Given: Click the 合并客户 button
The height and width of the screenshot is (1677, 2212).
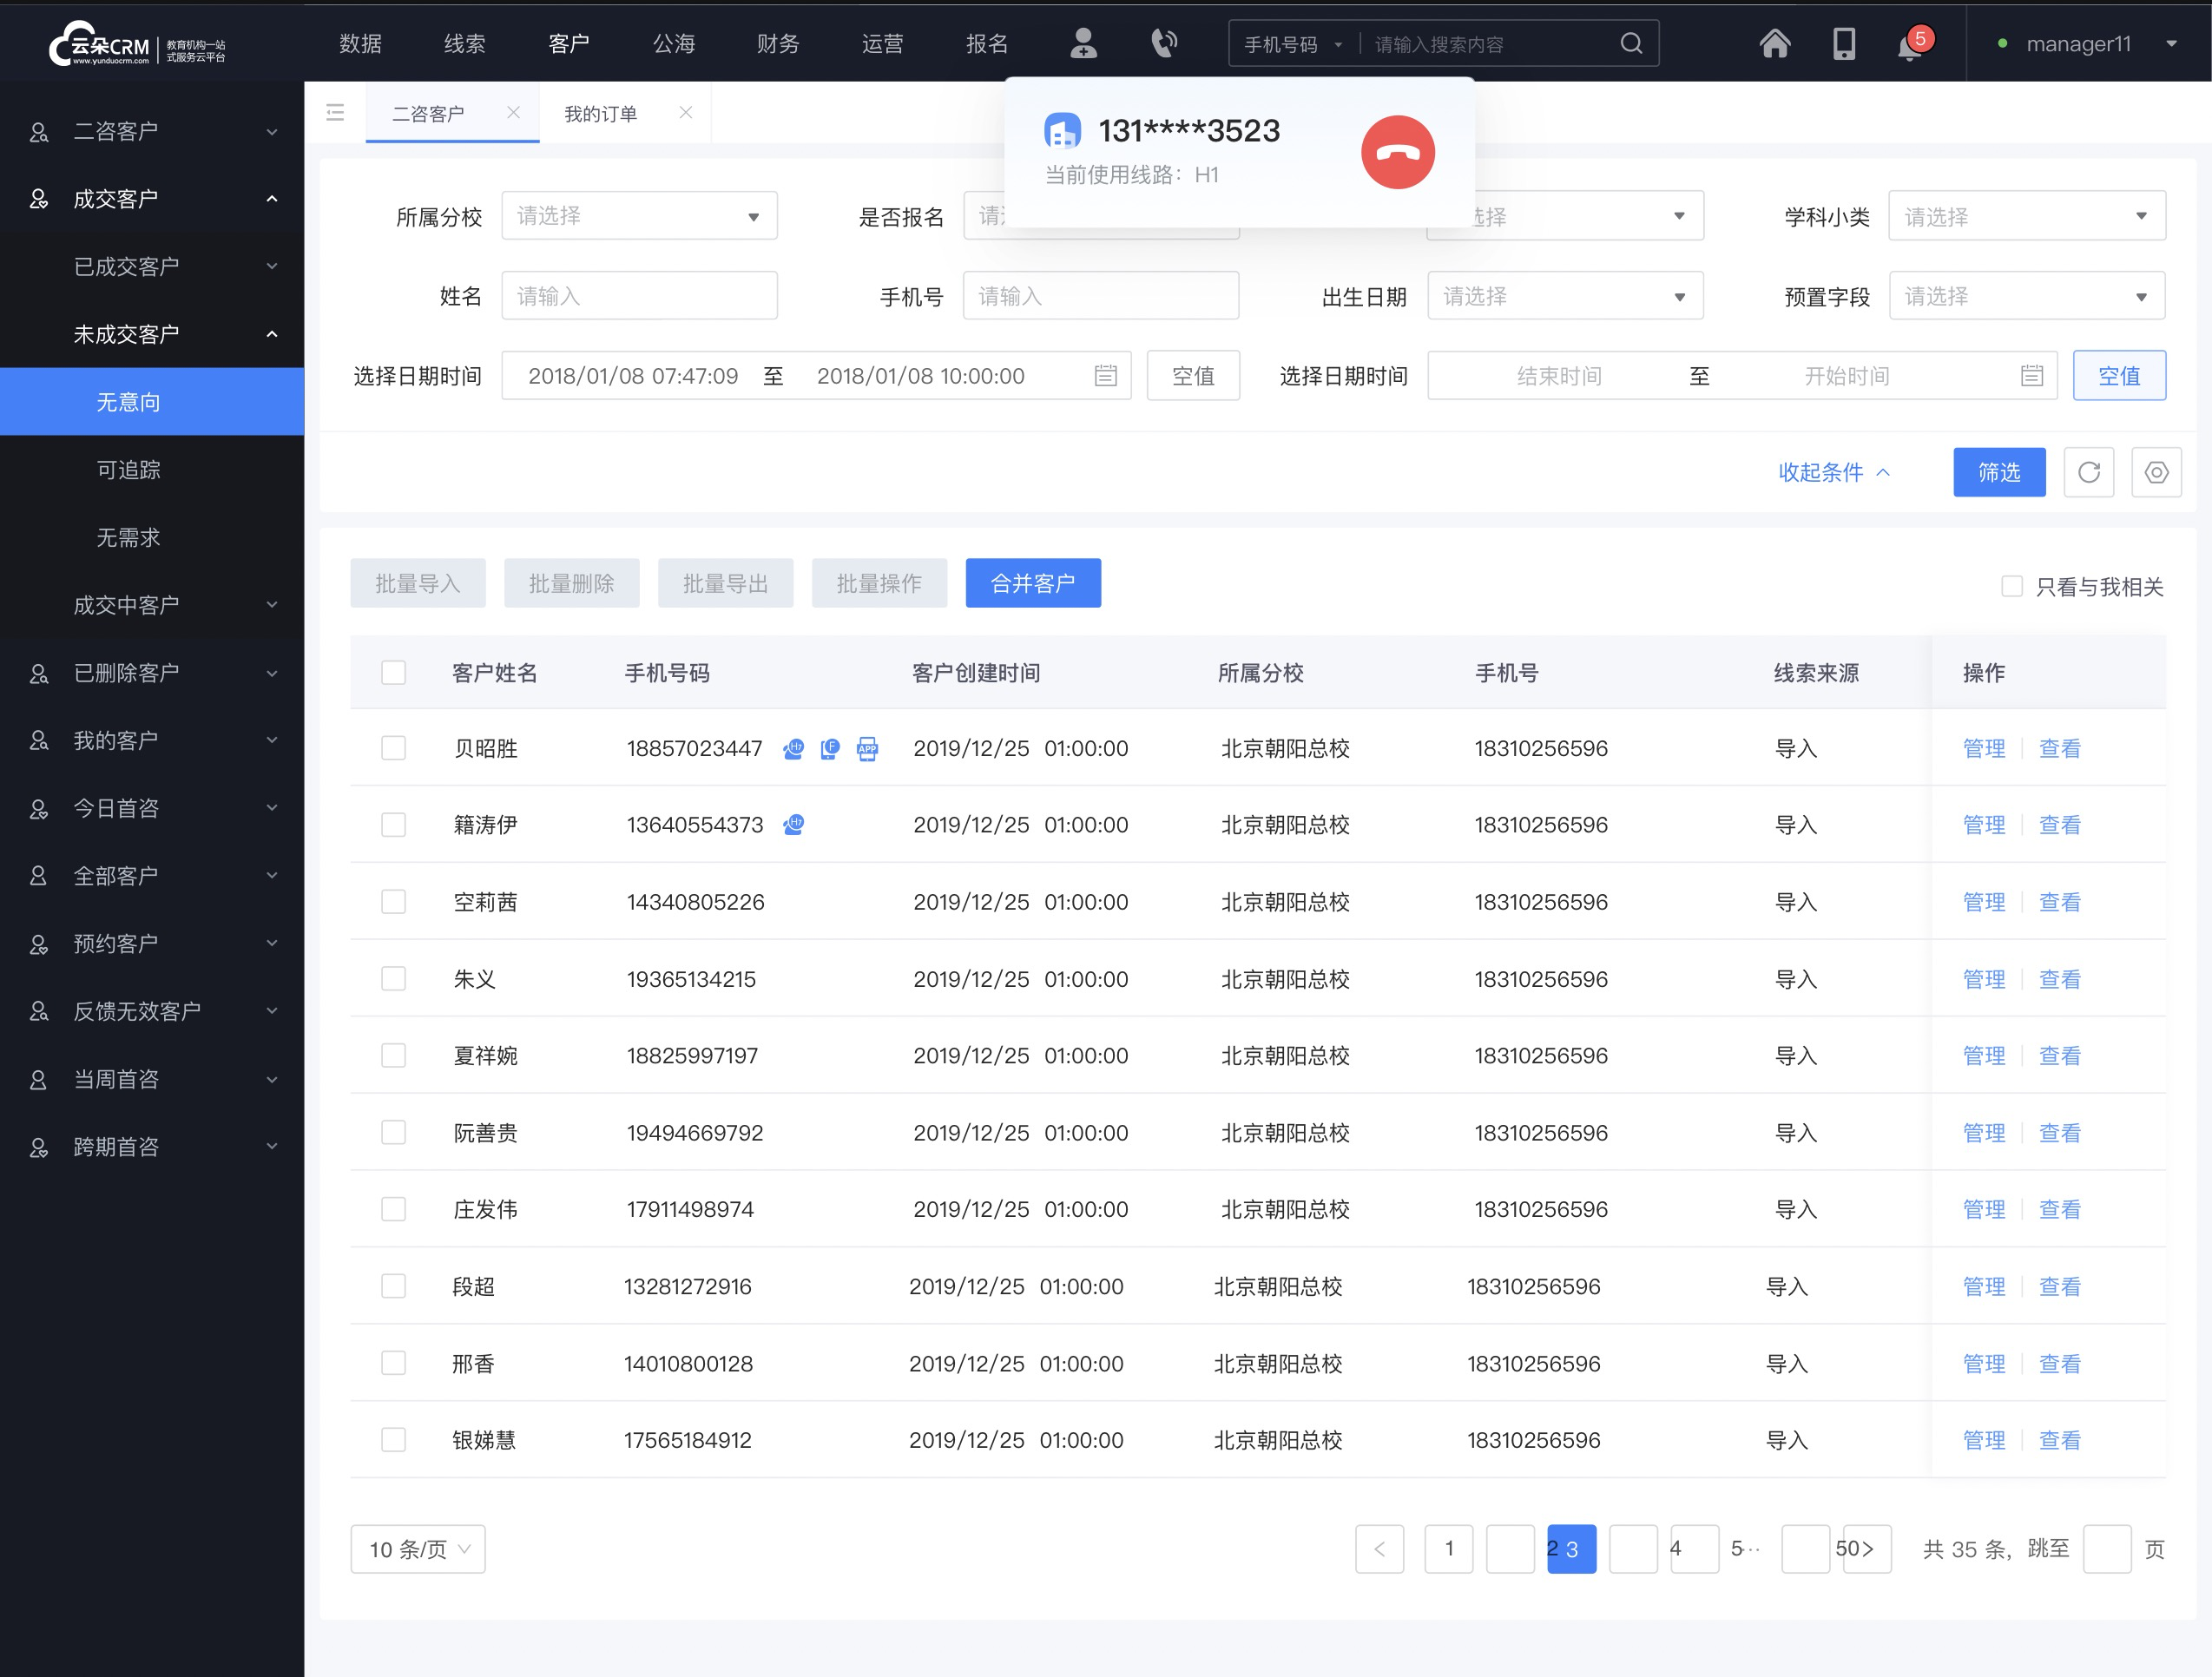Looking at the screenshot, I should tap(1034, 582).
